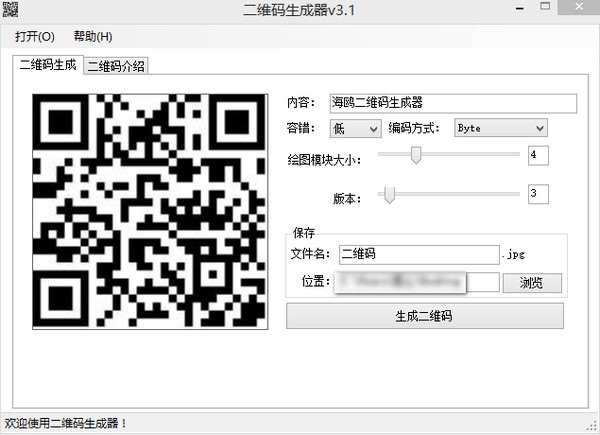Screen dimensions: 600x435
Task: Expand the 容错 level dropdown
Action: [355, 129]
